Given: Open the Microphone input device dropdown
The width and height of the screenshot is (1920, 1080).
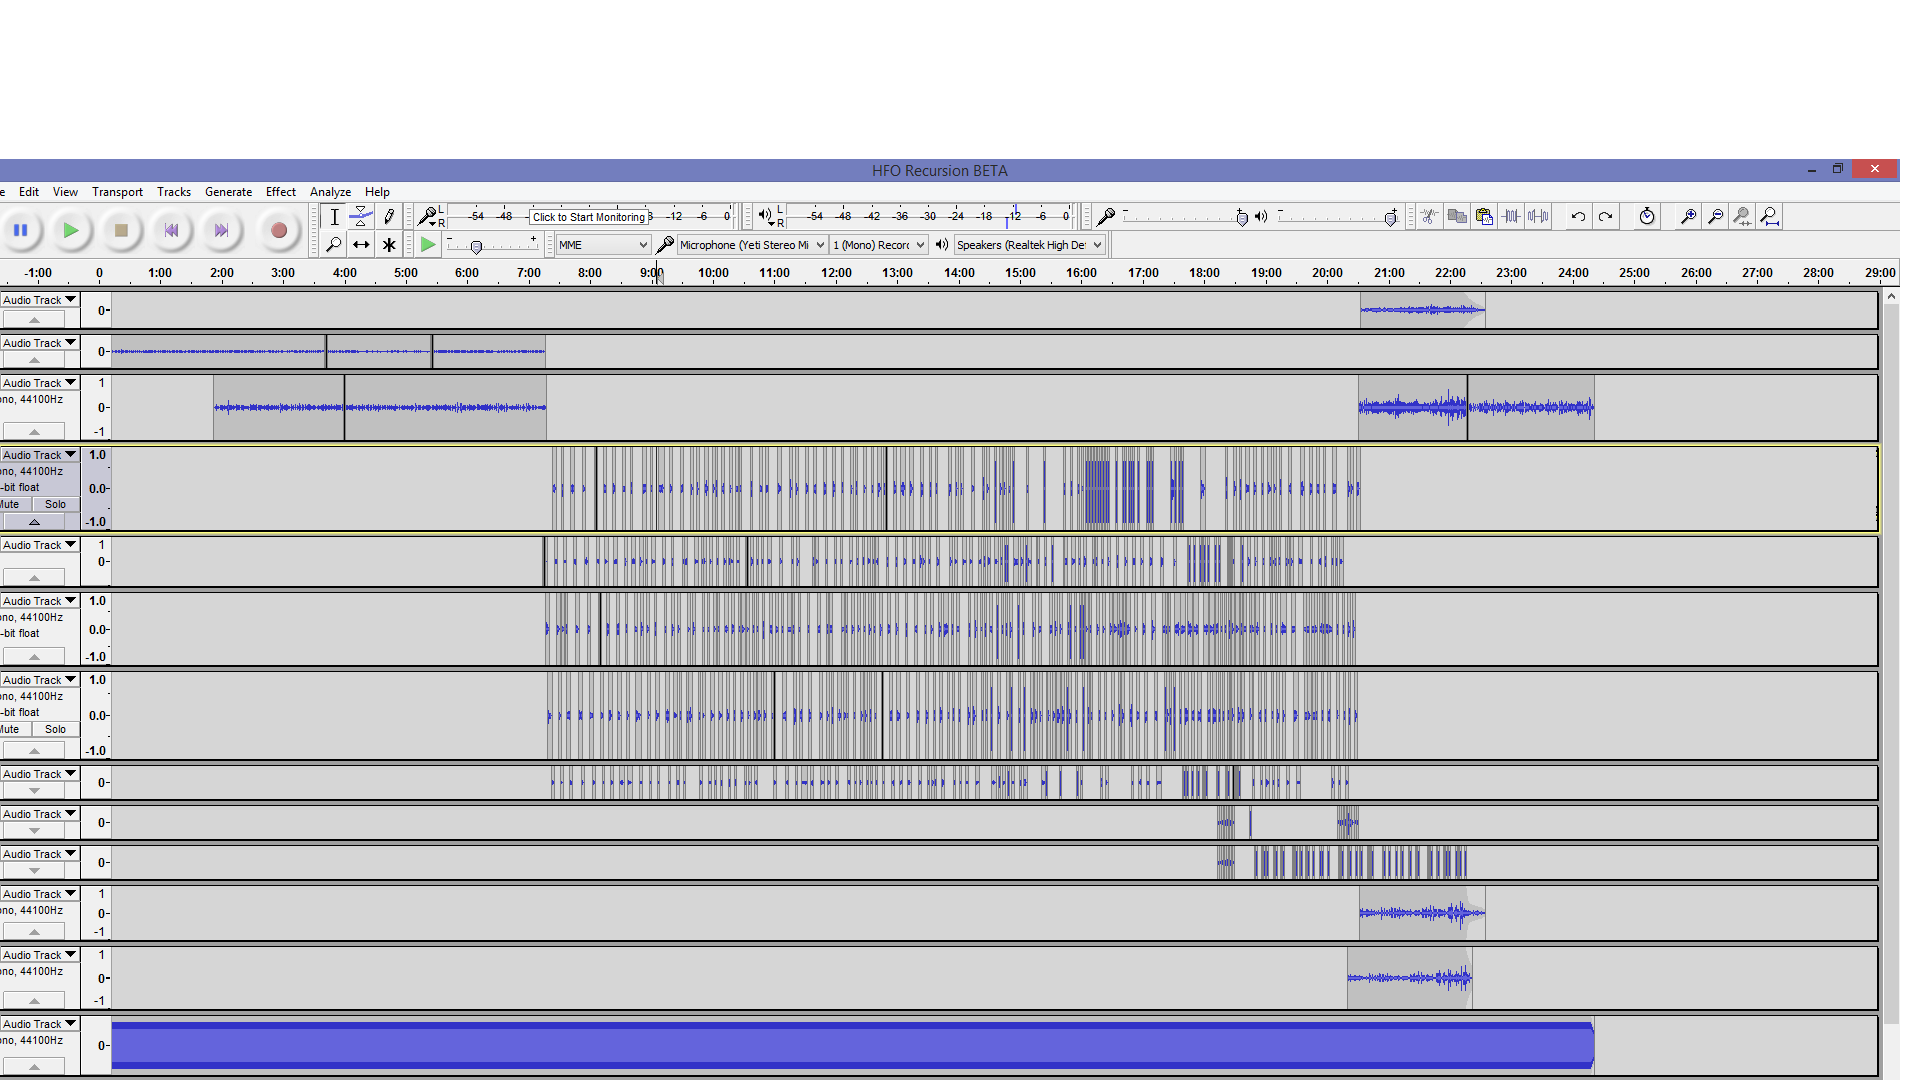Looking at the screenshot, I should click(751, 245).
